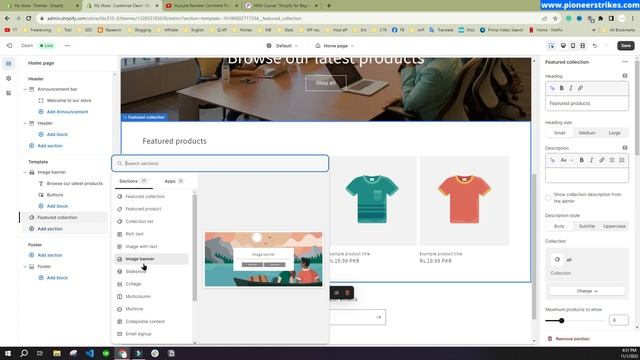Image resolution: width=640 pixels, height=360 pixels.
Task: Collapse the Announcement bar tree item
Action: point(25,89)
